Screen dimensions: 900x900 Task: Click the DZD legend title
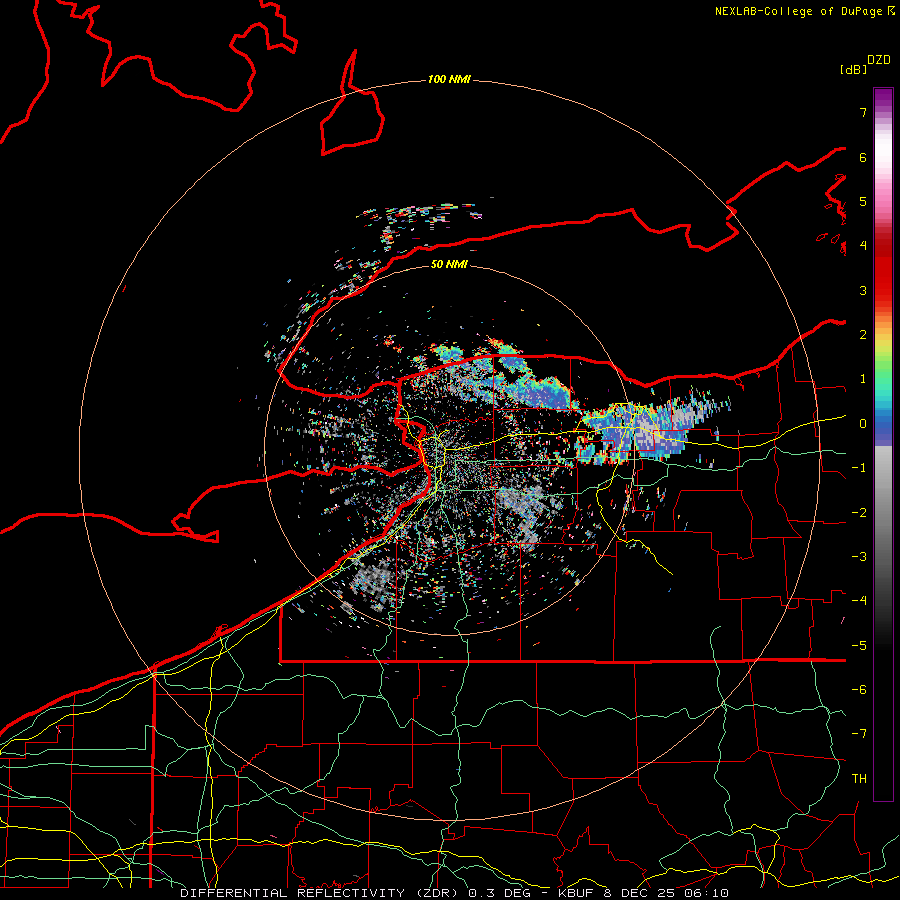879,60
